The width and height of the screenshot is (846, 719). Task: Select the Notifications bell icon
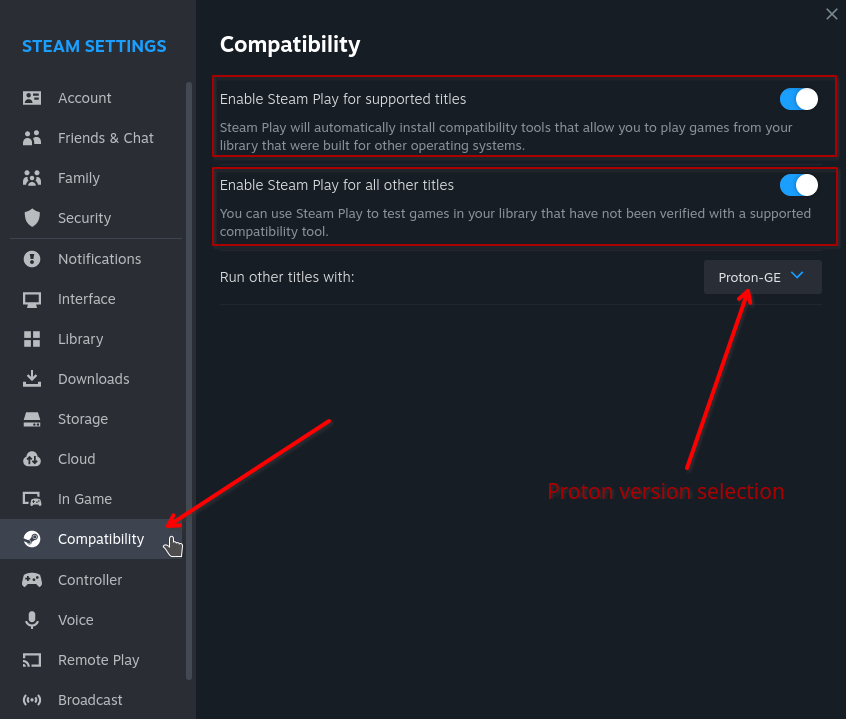(x=33, y=259)
